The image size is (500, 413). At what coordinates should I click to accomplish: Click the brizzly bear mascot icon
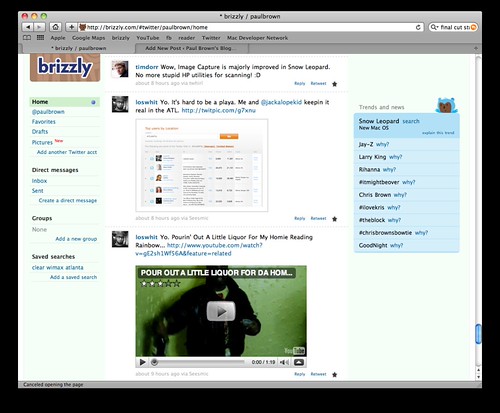click(x=447, y=106)
